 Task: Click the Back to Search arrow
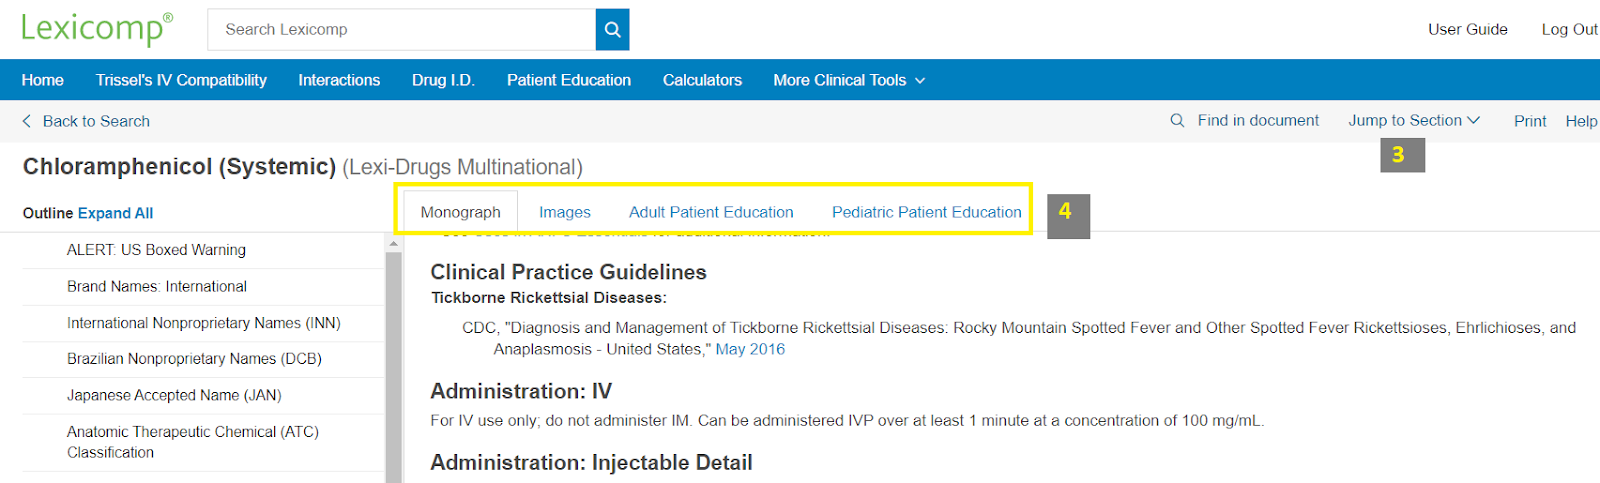point(27,121)
